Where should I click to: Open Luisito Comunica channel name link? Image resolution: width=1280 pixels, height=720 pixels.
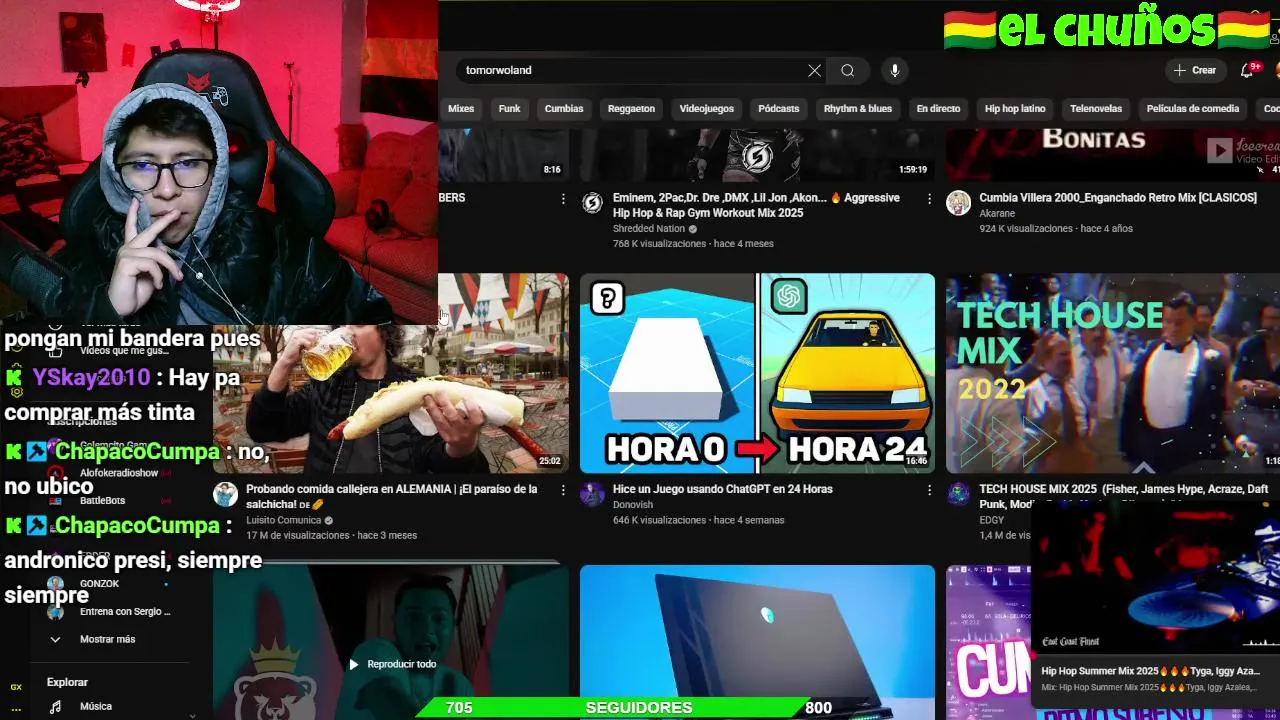(283, 520)
